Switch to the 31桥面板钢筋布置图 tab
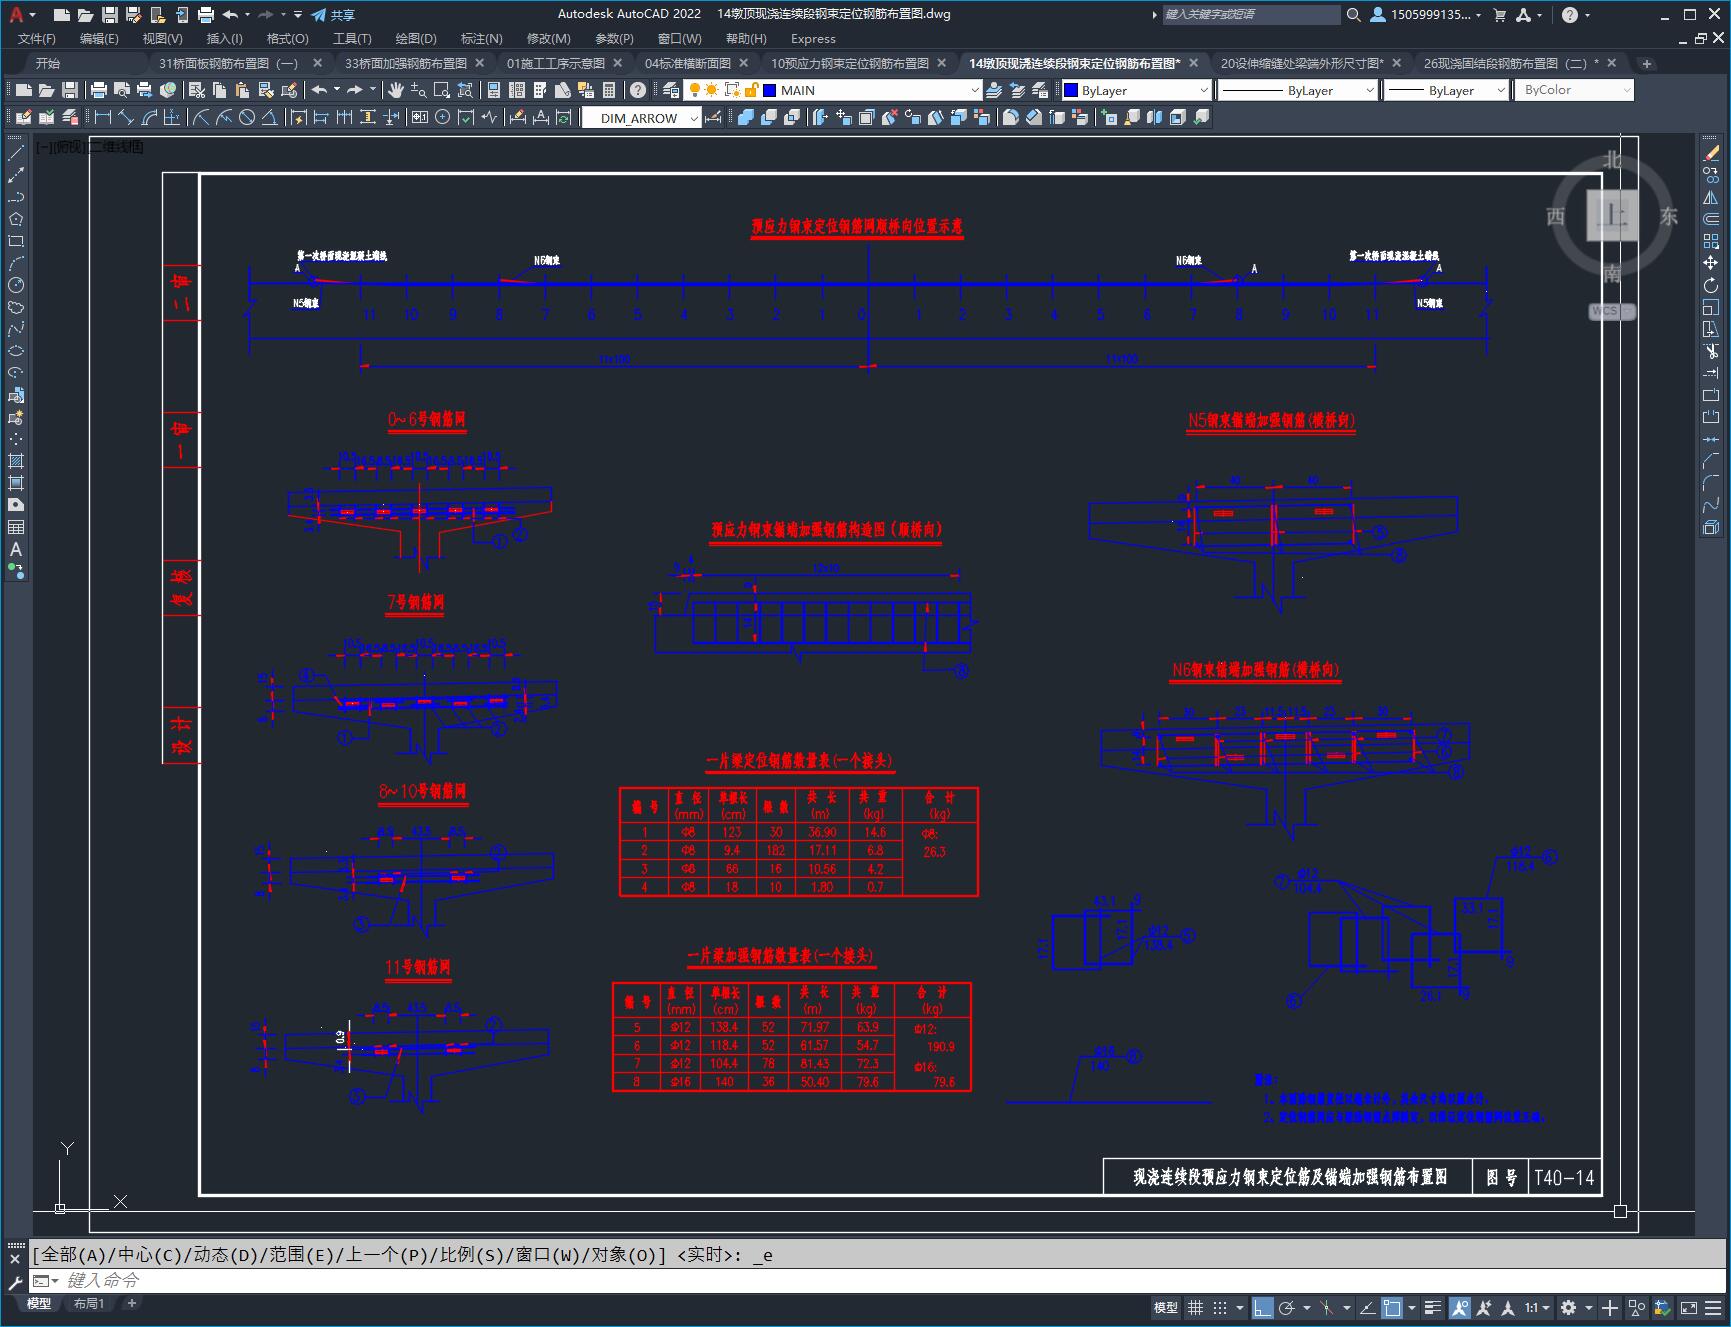Screen dimensions: 1731x1327 (x=228, y=63)
